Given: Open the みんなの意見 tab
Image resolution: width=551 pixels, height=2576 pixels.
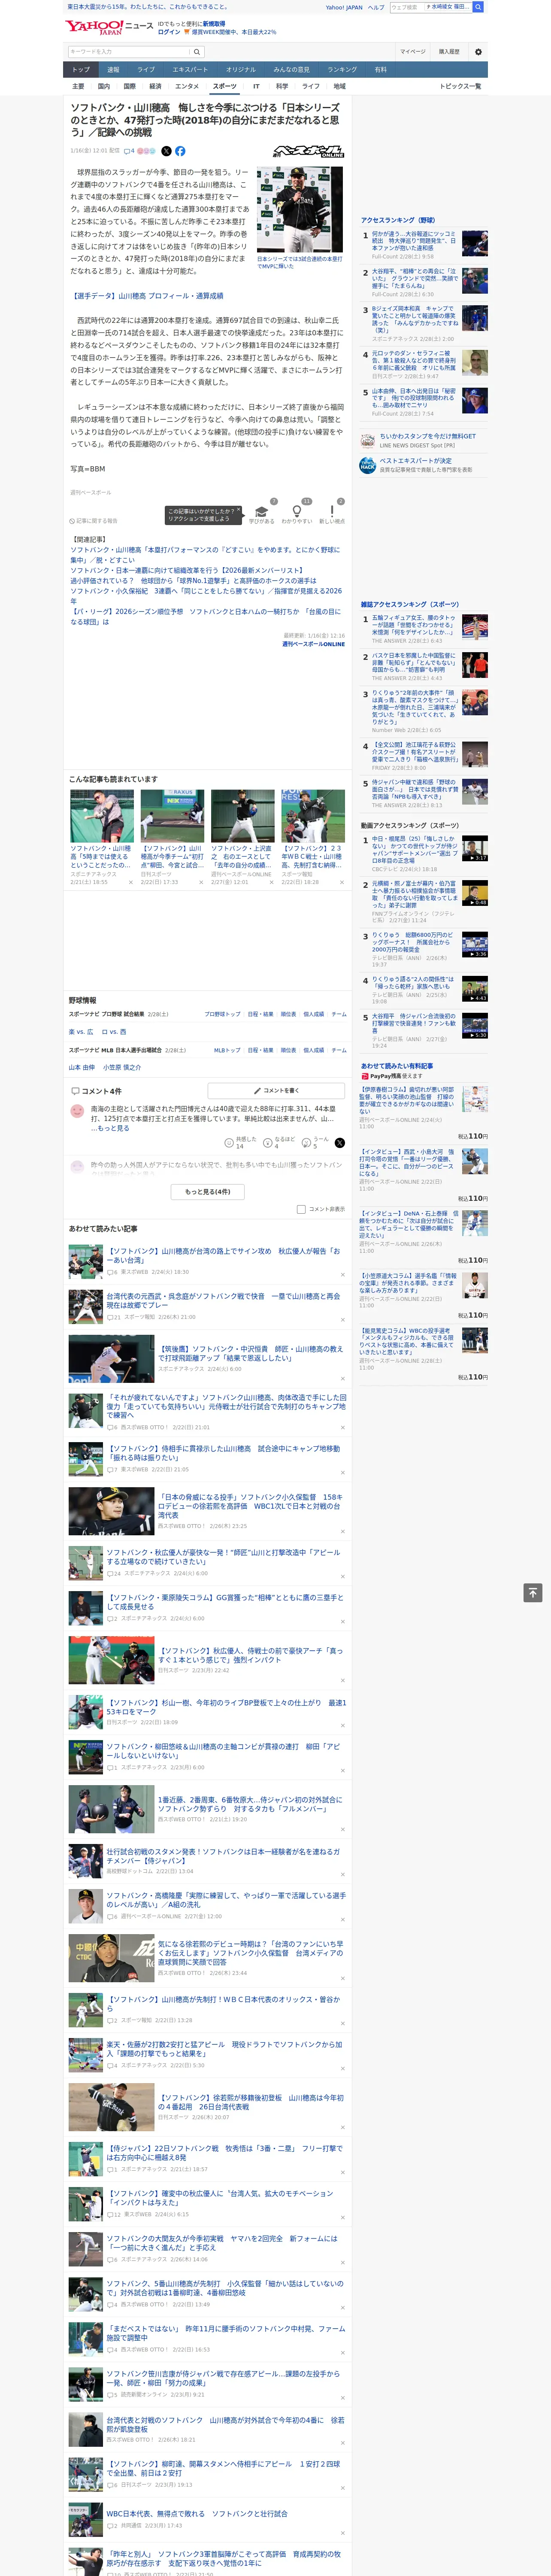Looking at the screenshot, I should point(291,70).
